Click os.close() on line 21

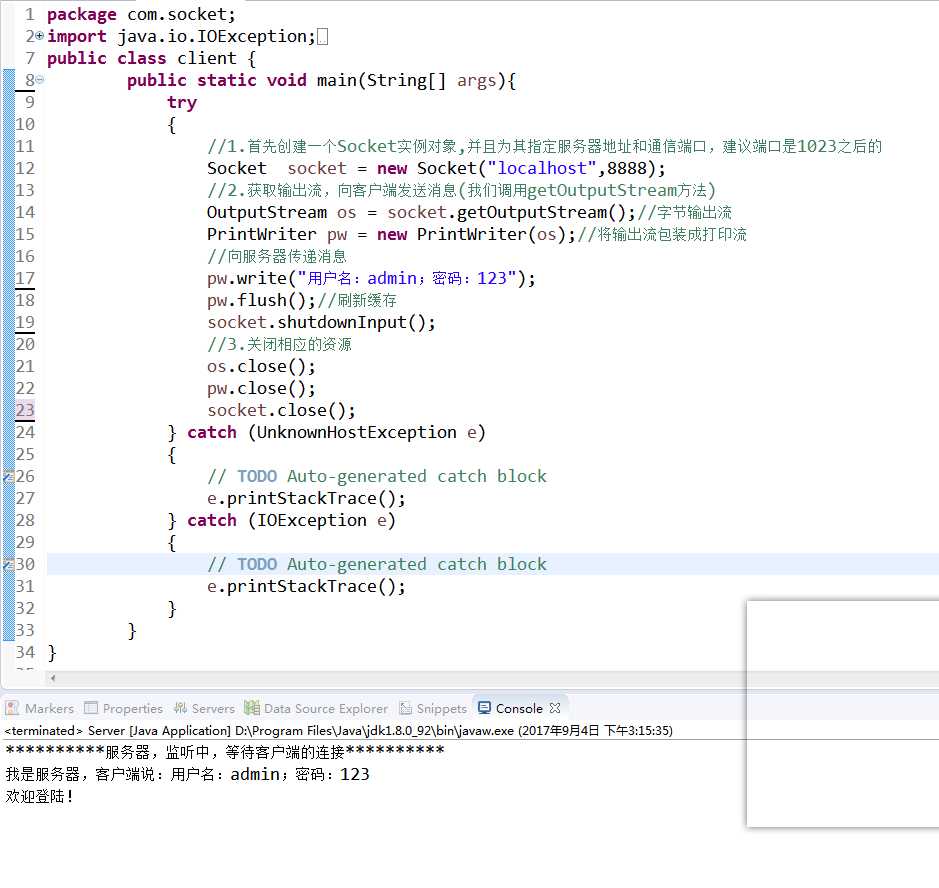[261, 366]
